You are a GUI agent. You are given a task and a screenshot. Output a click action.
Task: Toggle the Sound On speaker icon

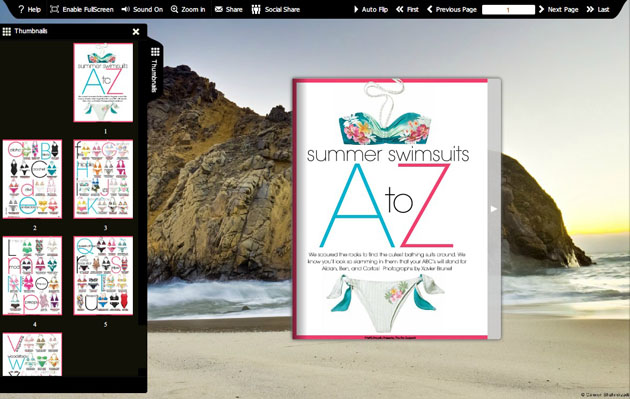(125, 9)
